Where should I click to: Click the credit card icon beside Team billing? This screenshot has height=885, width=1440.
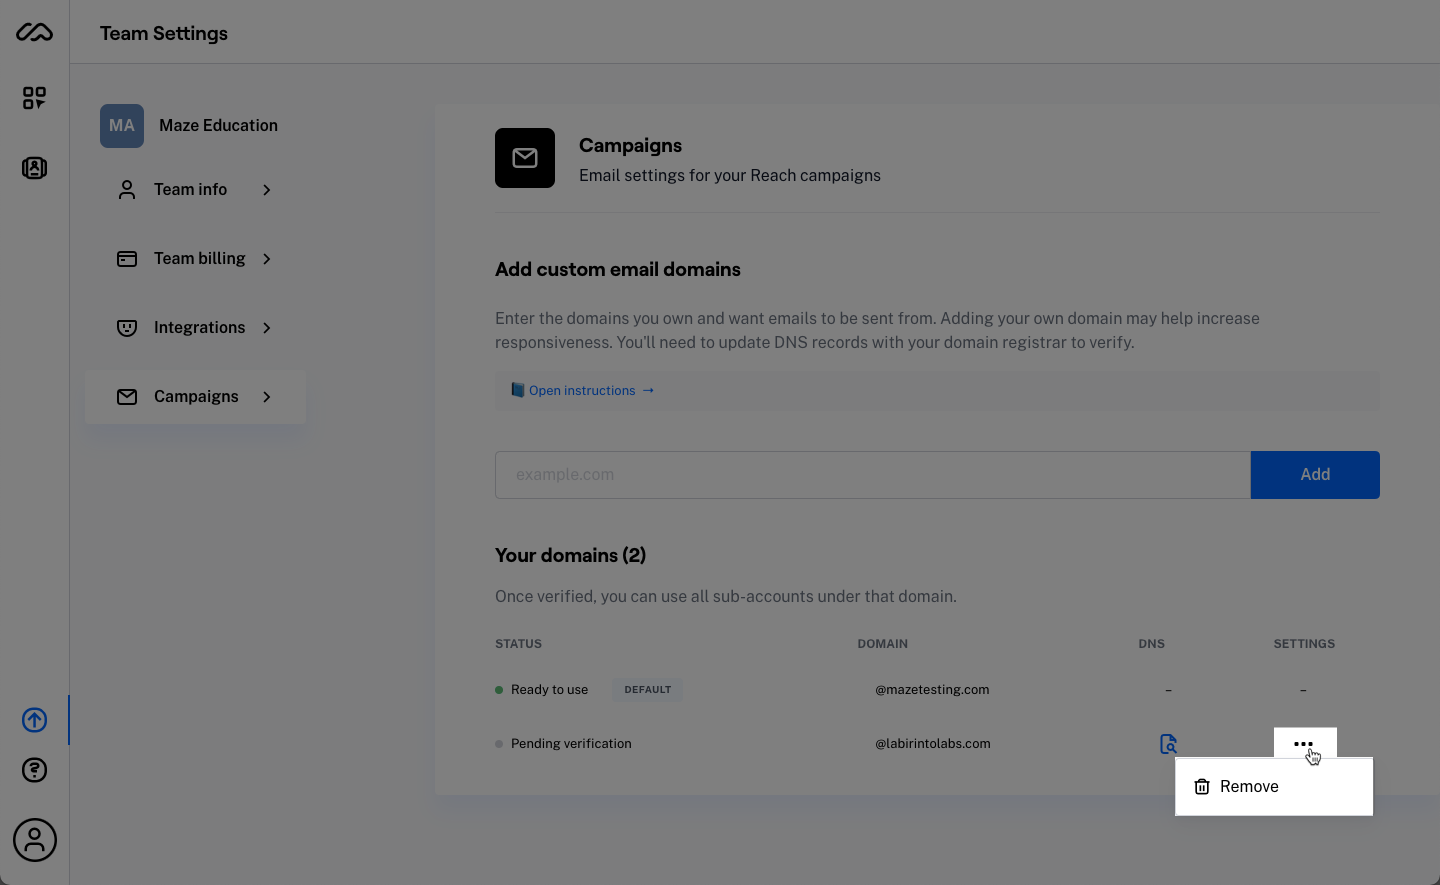coord(127,258)
